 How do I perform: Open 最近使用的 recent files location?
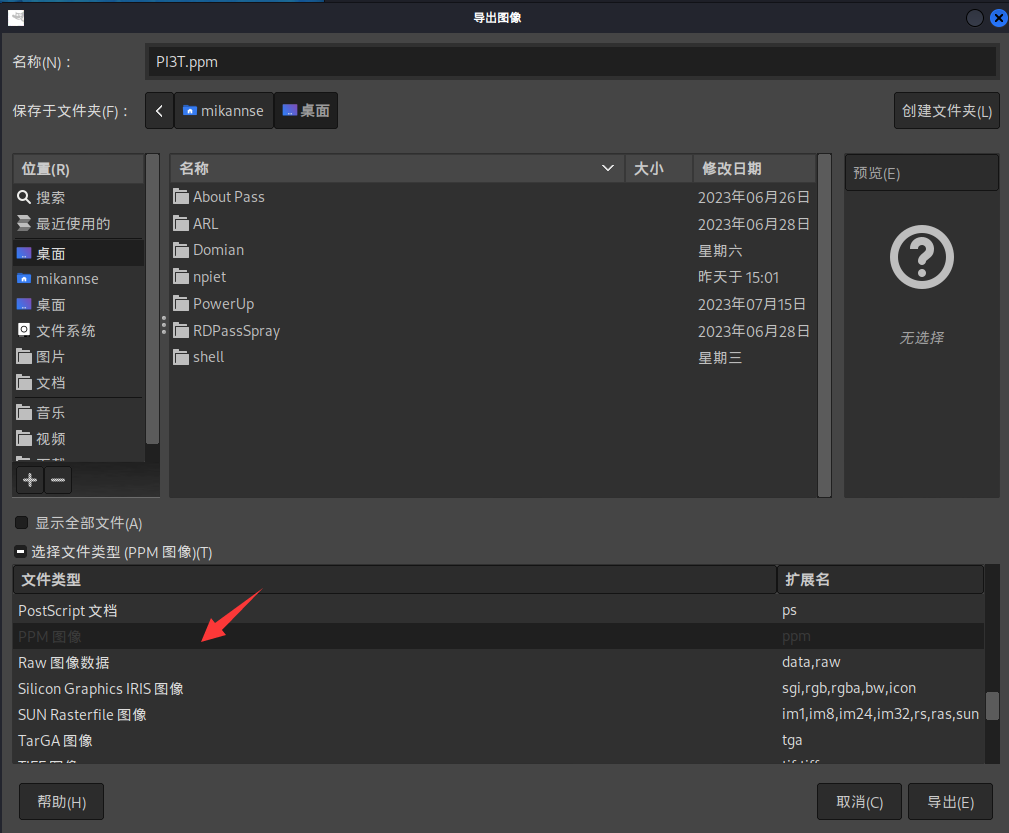(72, 224)
